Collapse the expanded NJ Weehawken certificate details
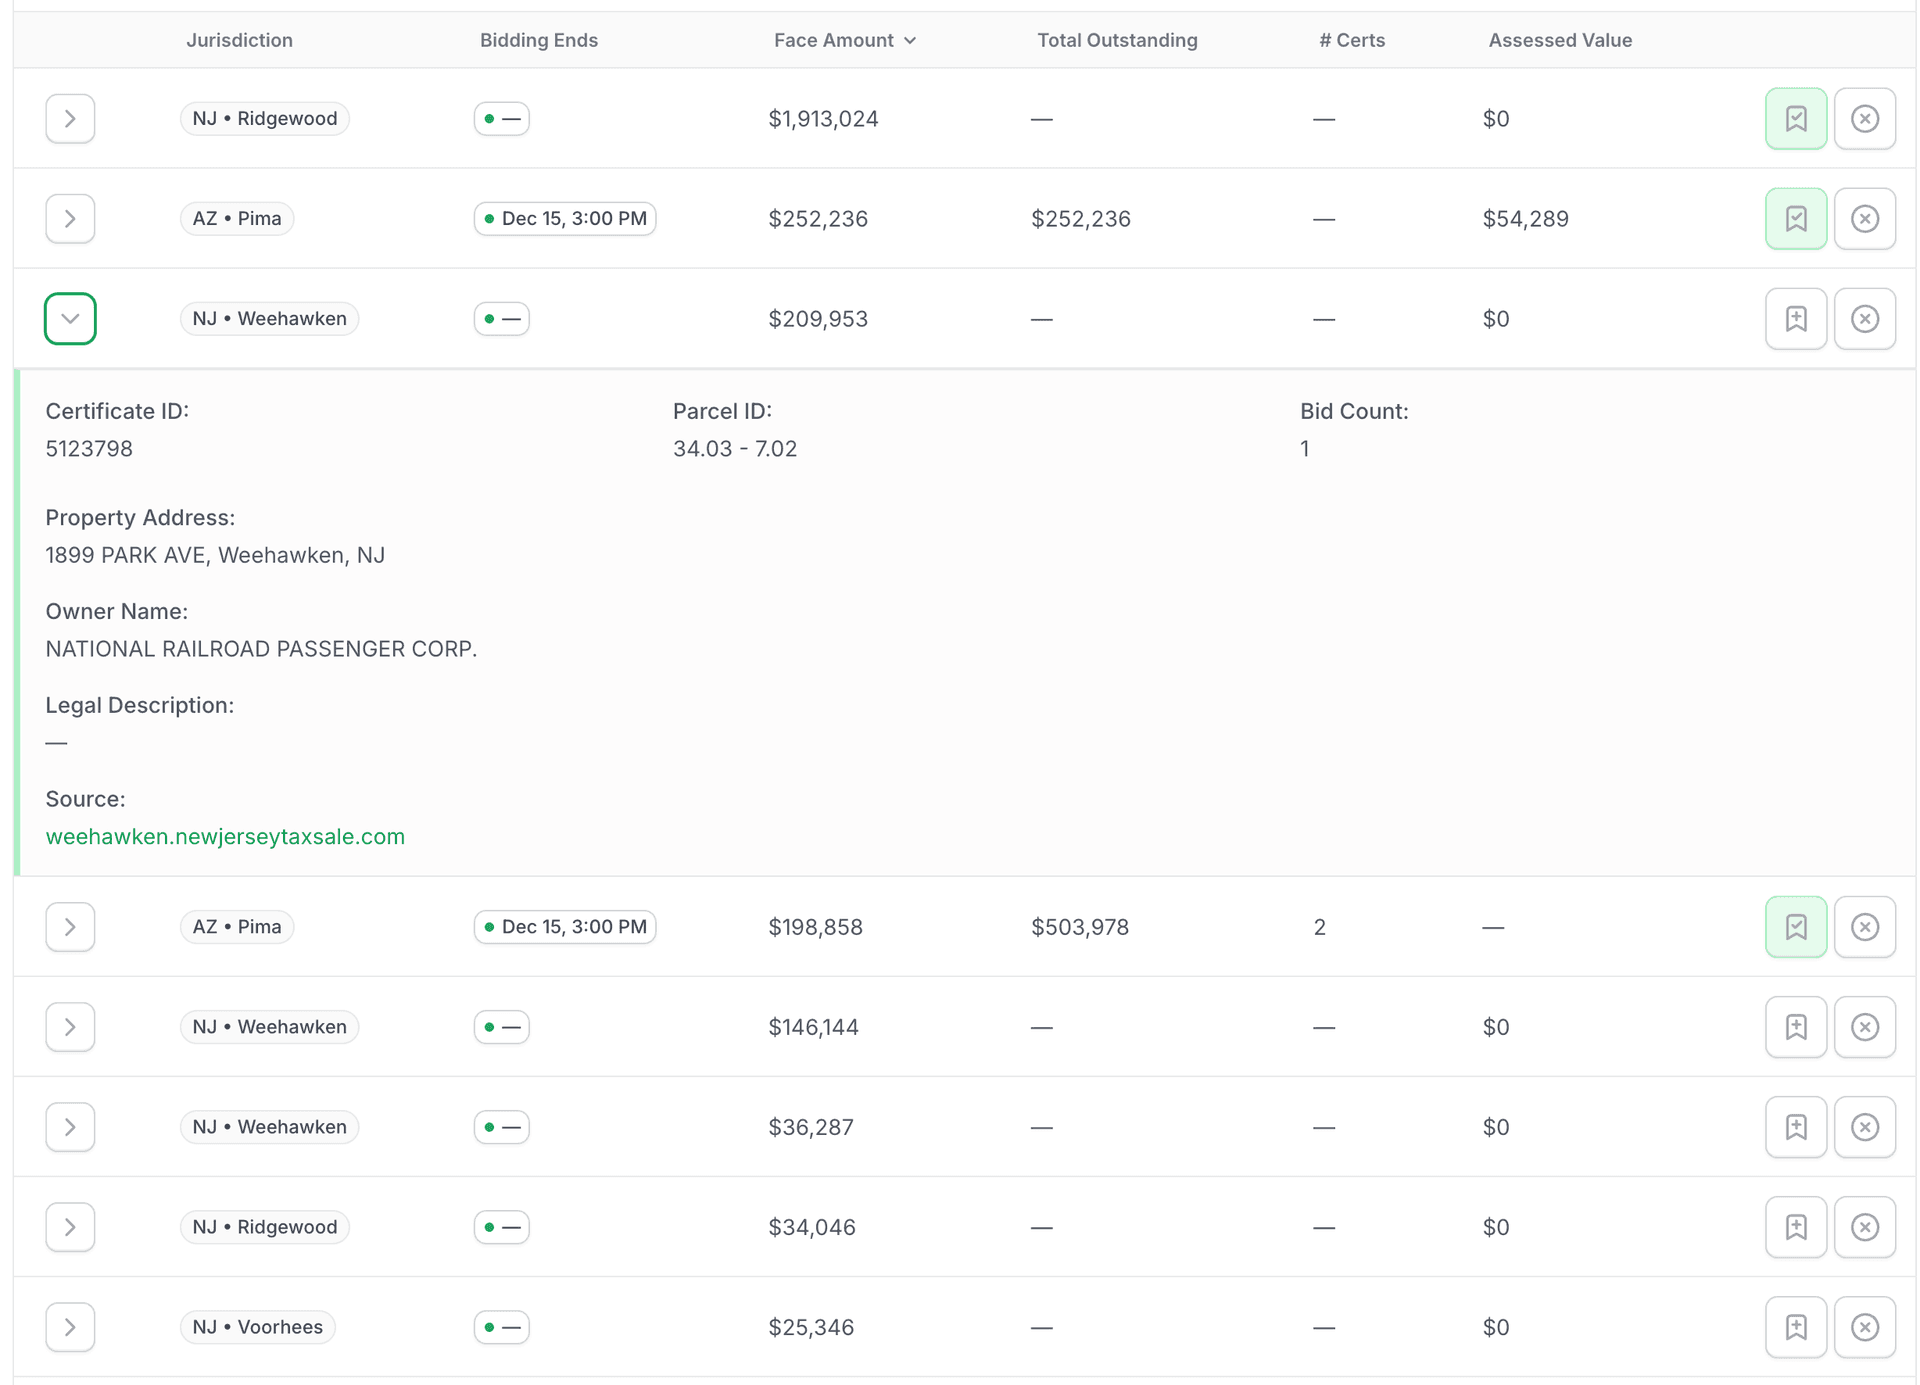This screenshot has width=1920, height=1385. [70, 318]
